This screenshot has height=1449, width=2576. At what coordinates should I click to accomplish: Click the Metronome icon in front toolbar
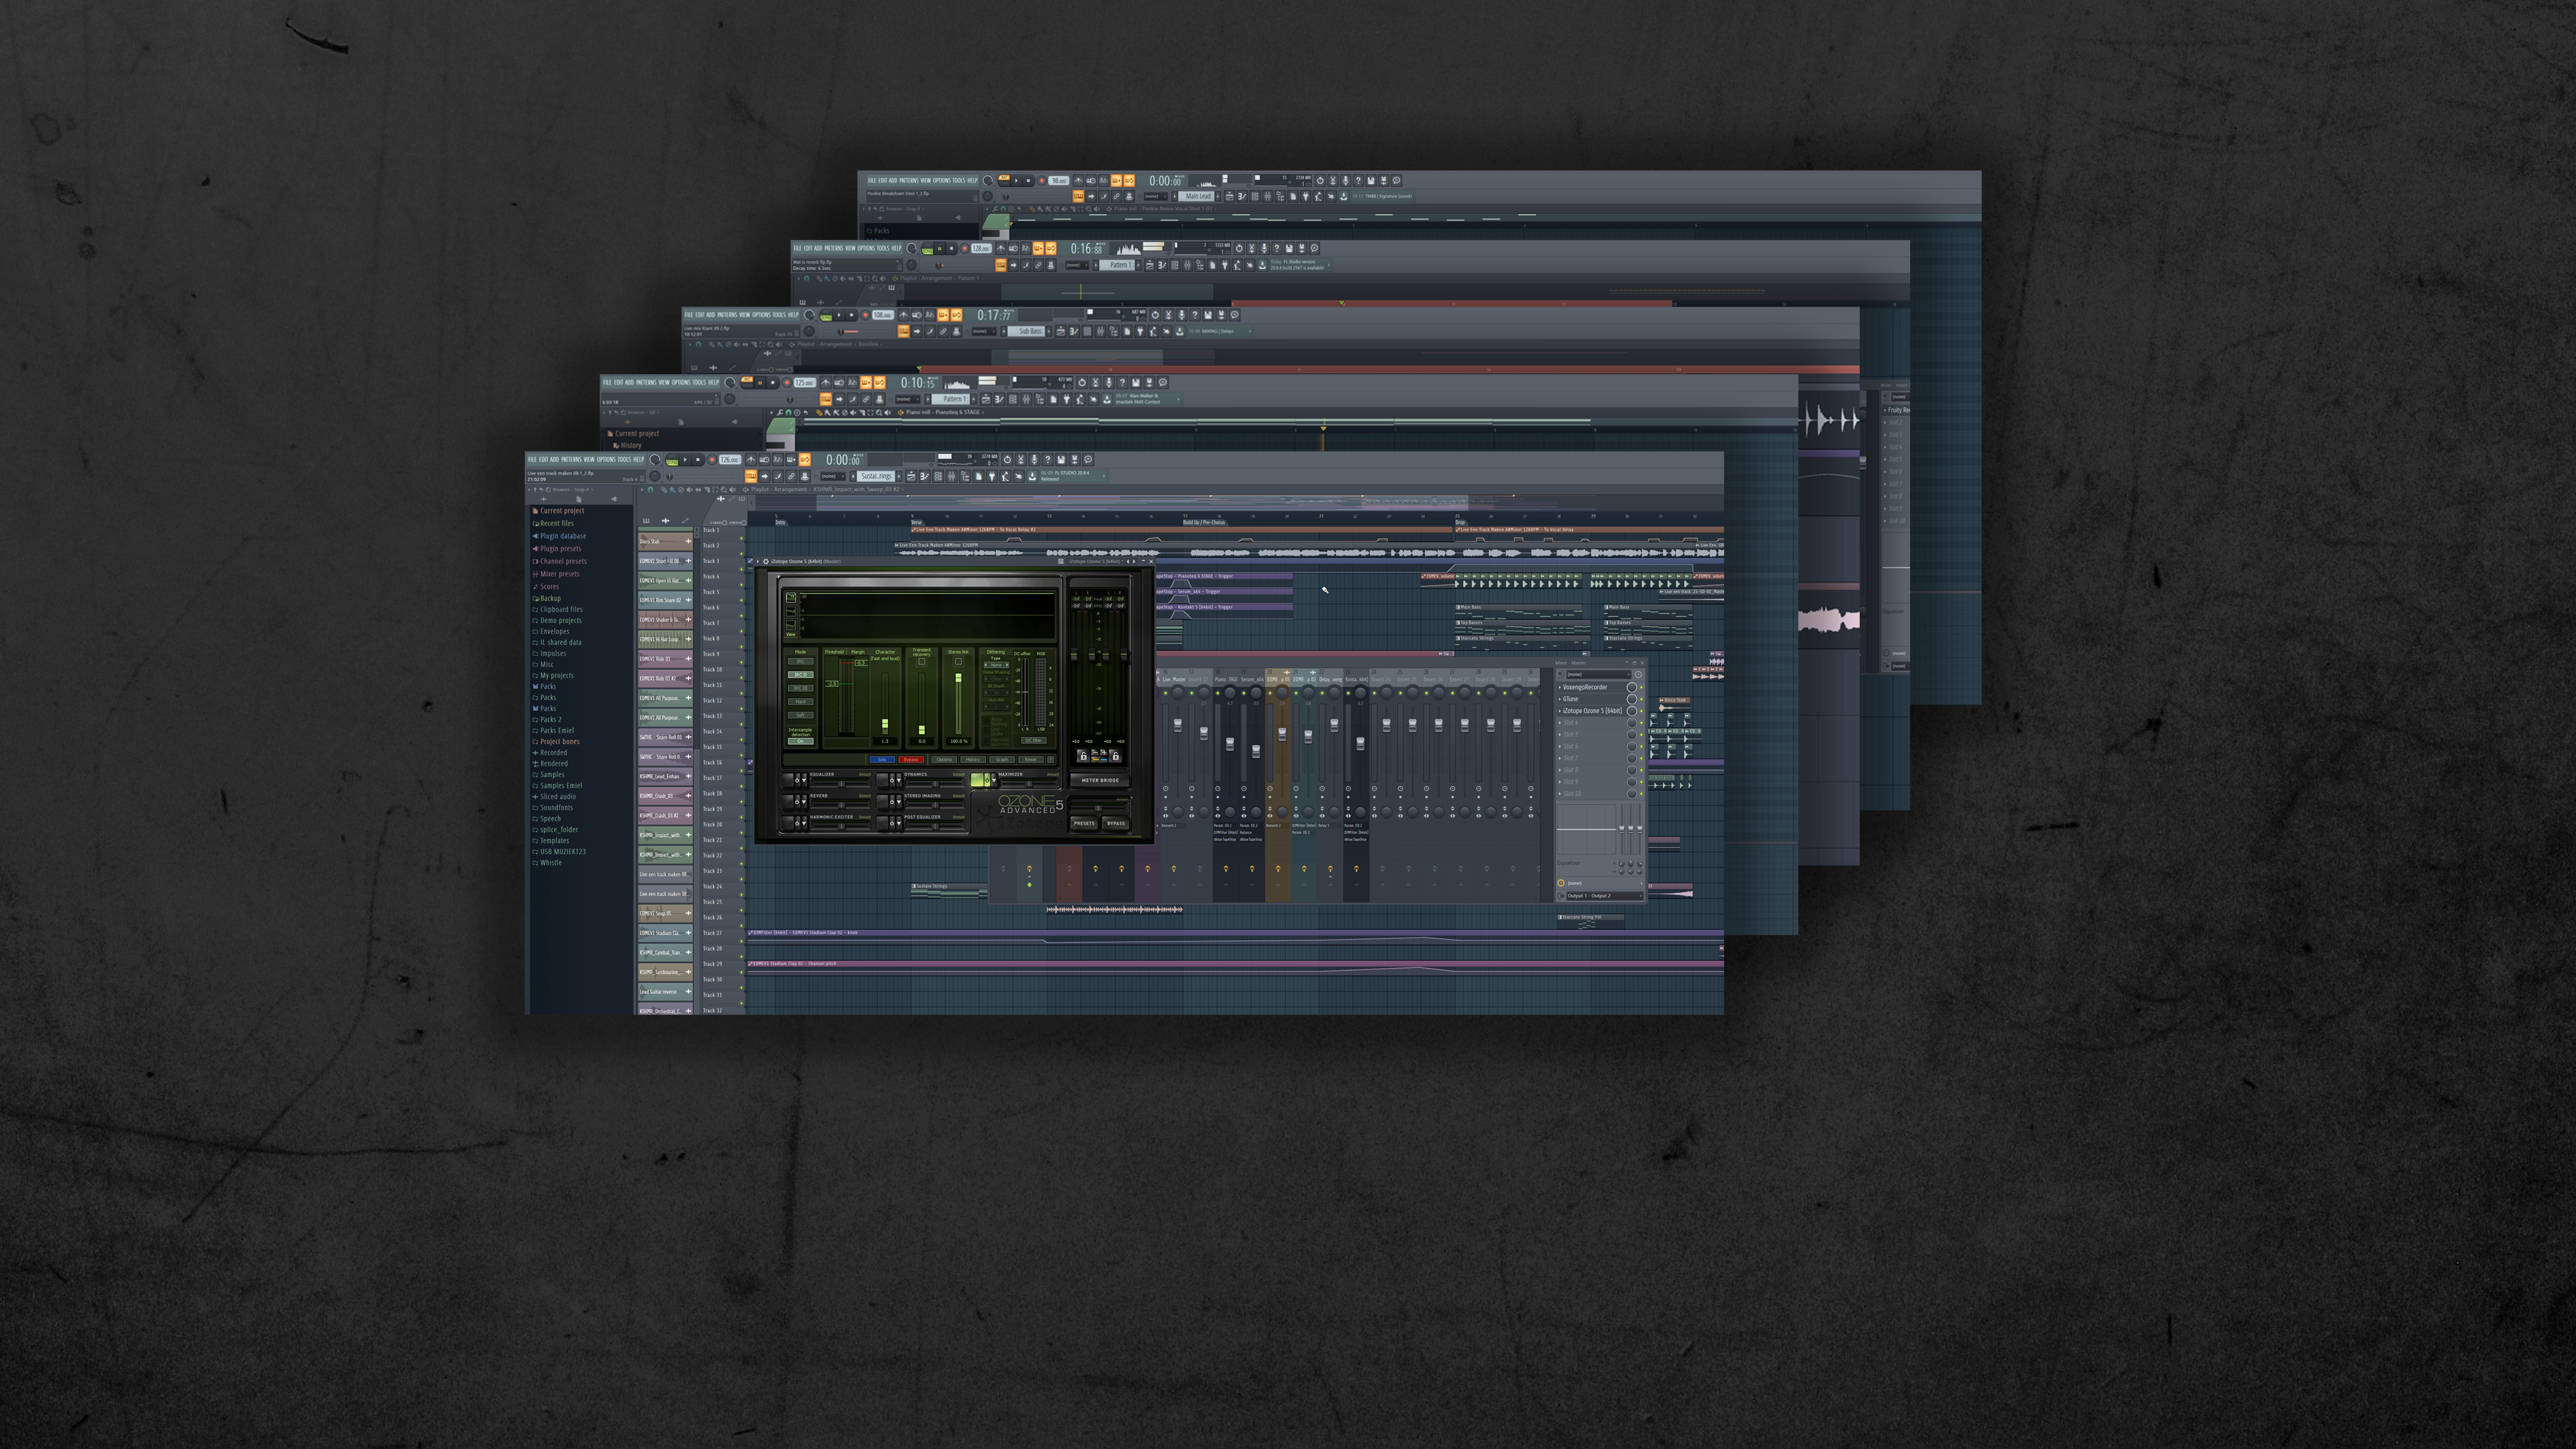tap(751, 460)
